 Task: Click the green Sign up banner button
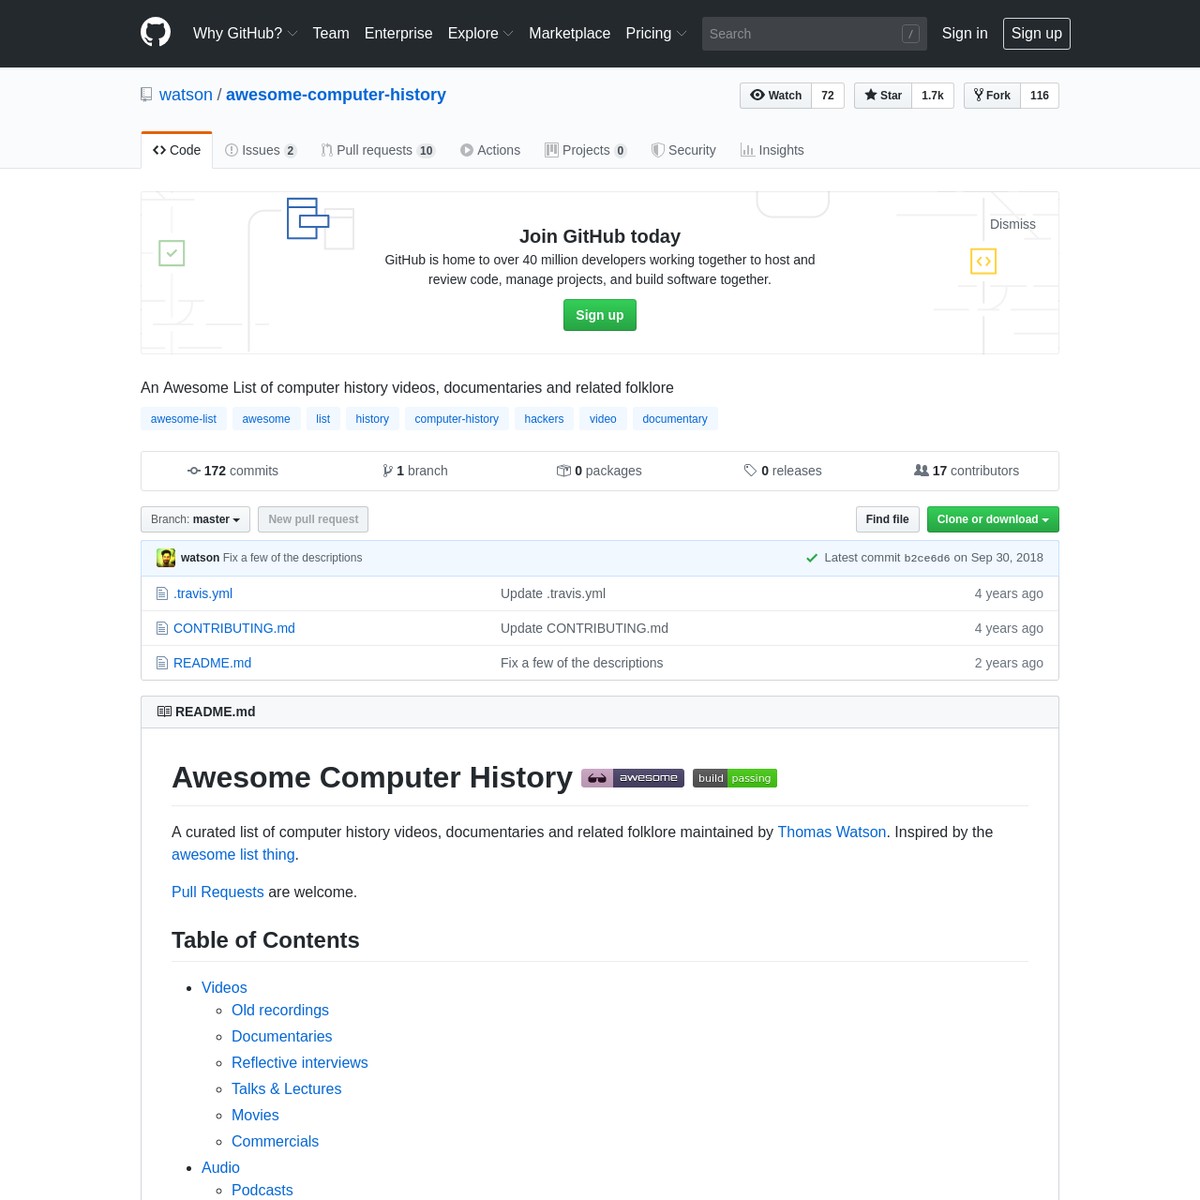point(600,315)
